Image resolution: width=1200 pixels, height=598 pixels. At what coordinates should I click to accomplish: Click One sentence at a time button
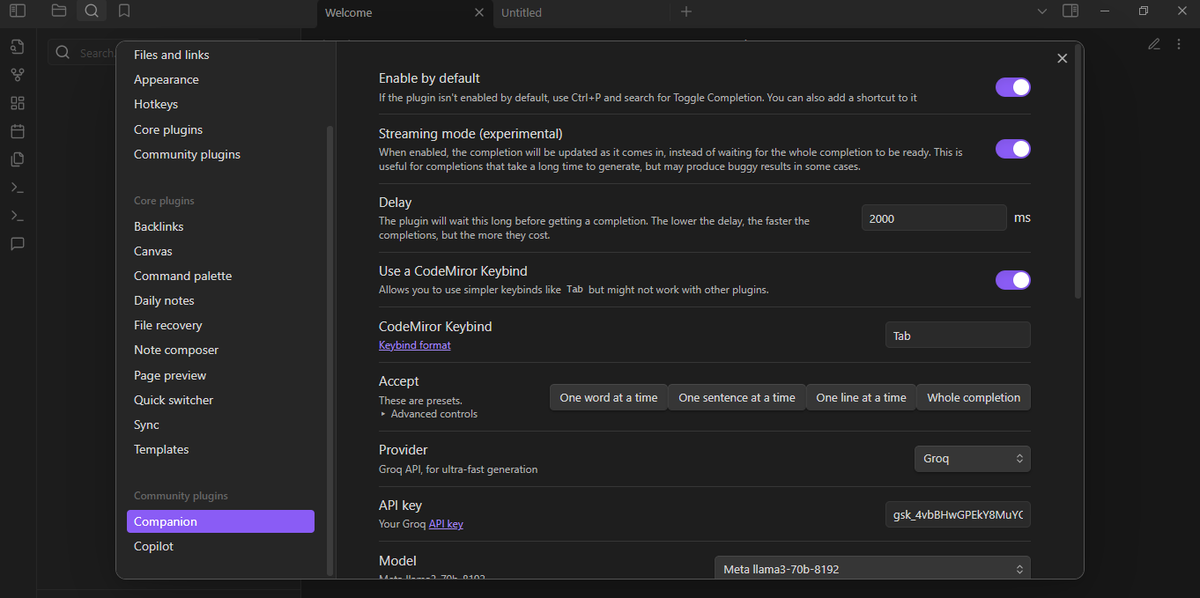tap(737, 397)
